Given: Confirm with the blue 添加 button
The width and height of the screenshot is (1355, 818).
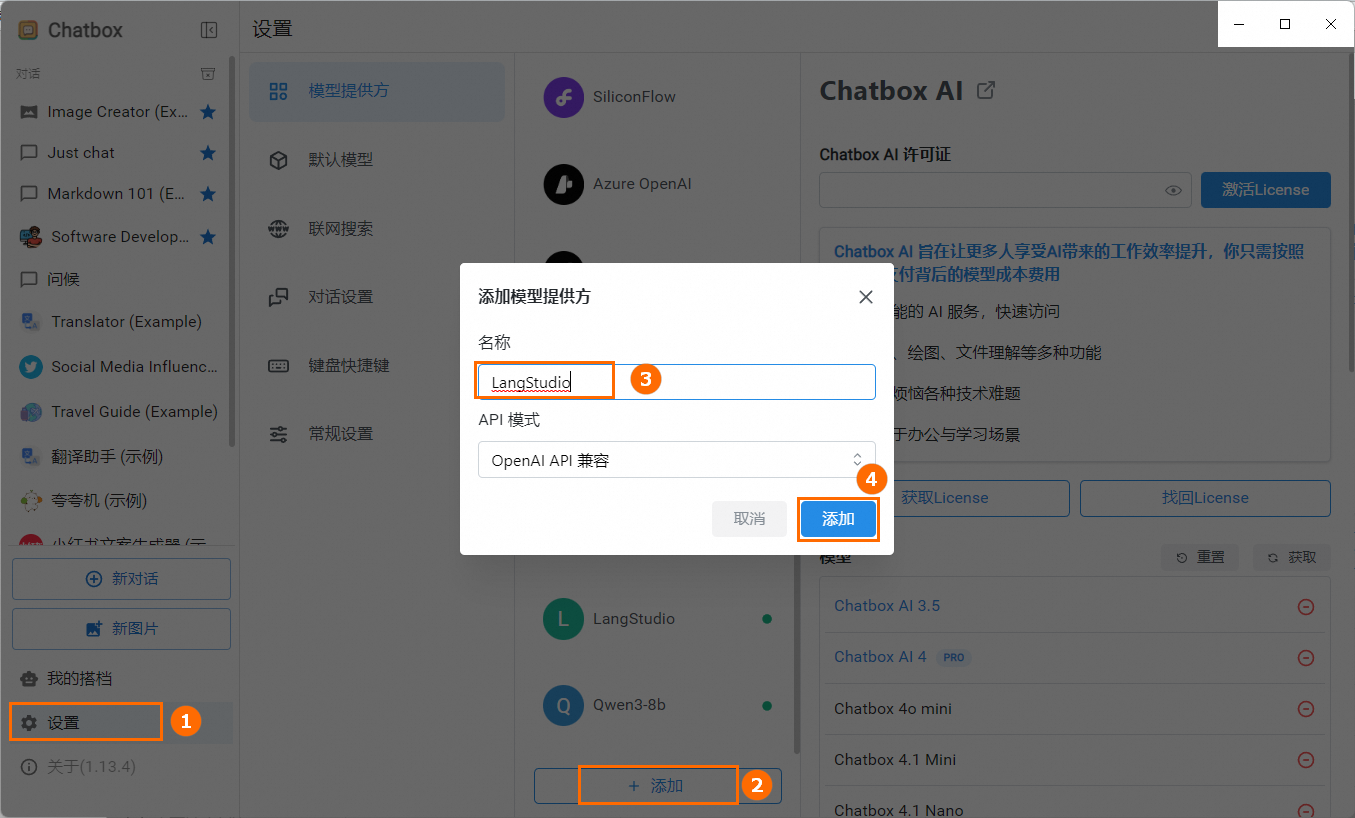Looking at the screenshot, I should [x=838, y=519].
